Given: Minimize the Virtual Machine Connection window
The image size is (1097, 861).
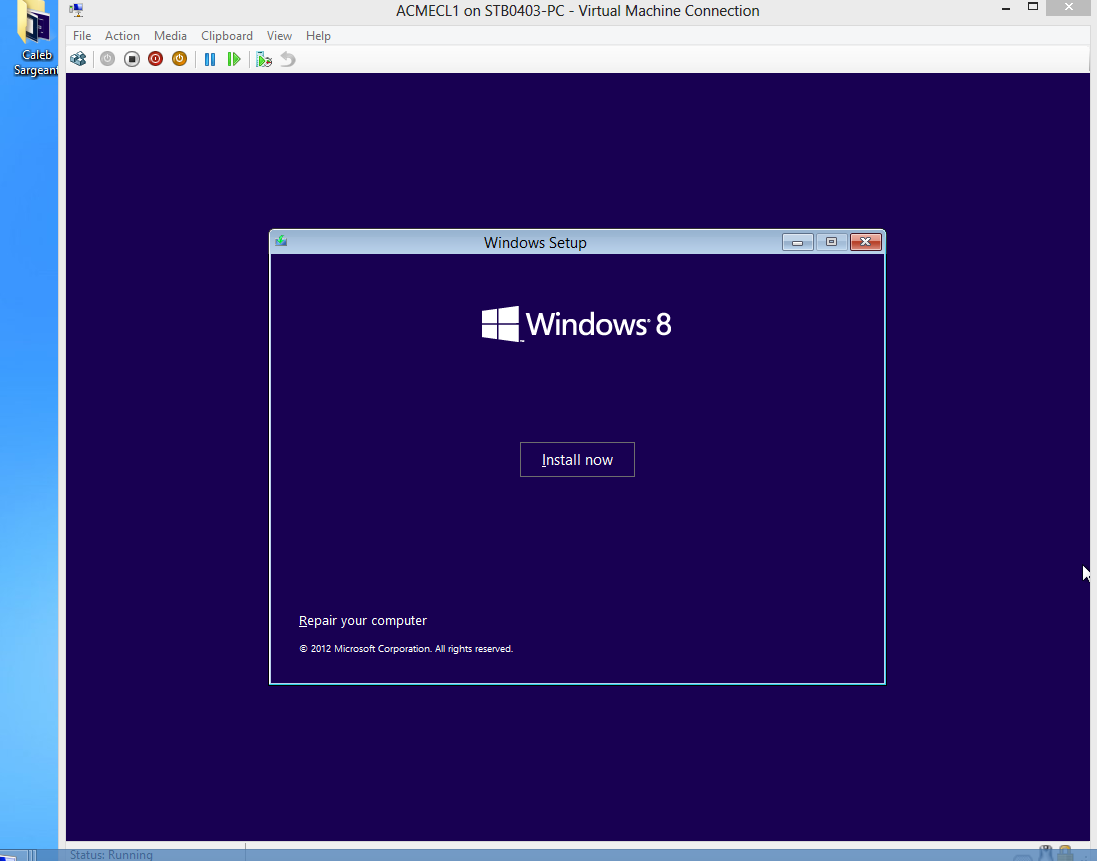Looking at the screenshot, I should point(1006,8).
